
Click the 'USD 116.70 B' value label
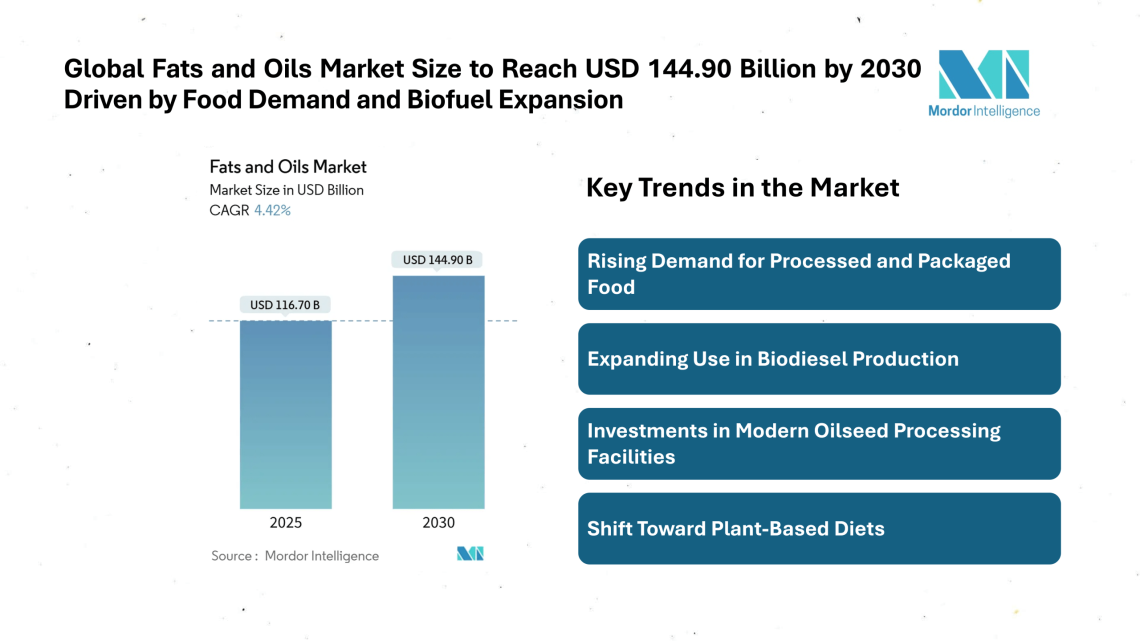[x=285, y=304]
